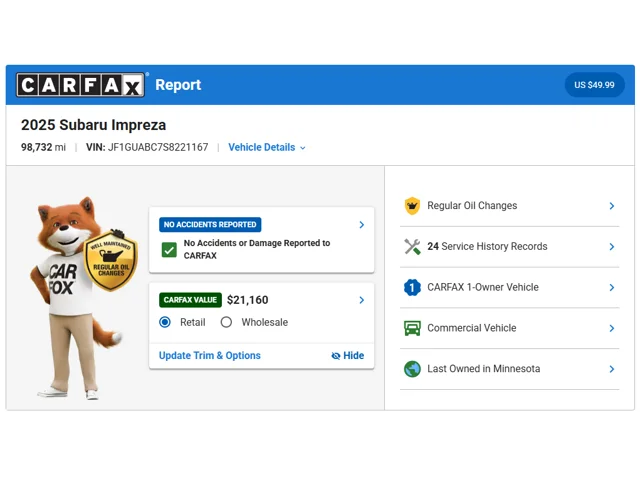Expand Commercial Vehicle chevron

(x=611, y=328)
